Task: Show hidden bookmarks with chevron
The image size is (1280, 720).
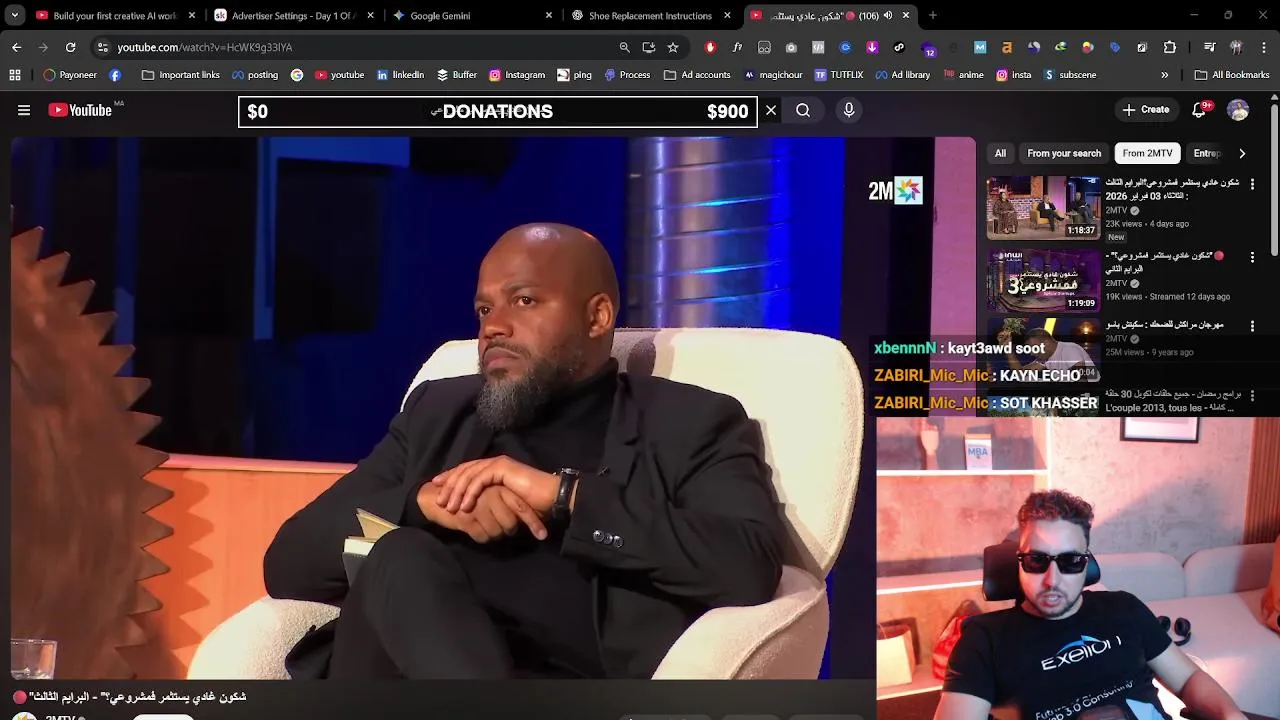Action: click(1164, 75)
